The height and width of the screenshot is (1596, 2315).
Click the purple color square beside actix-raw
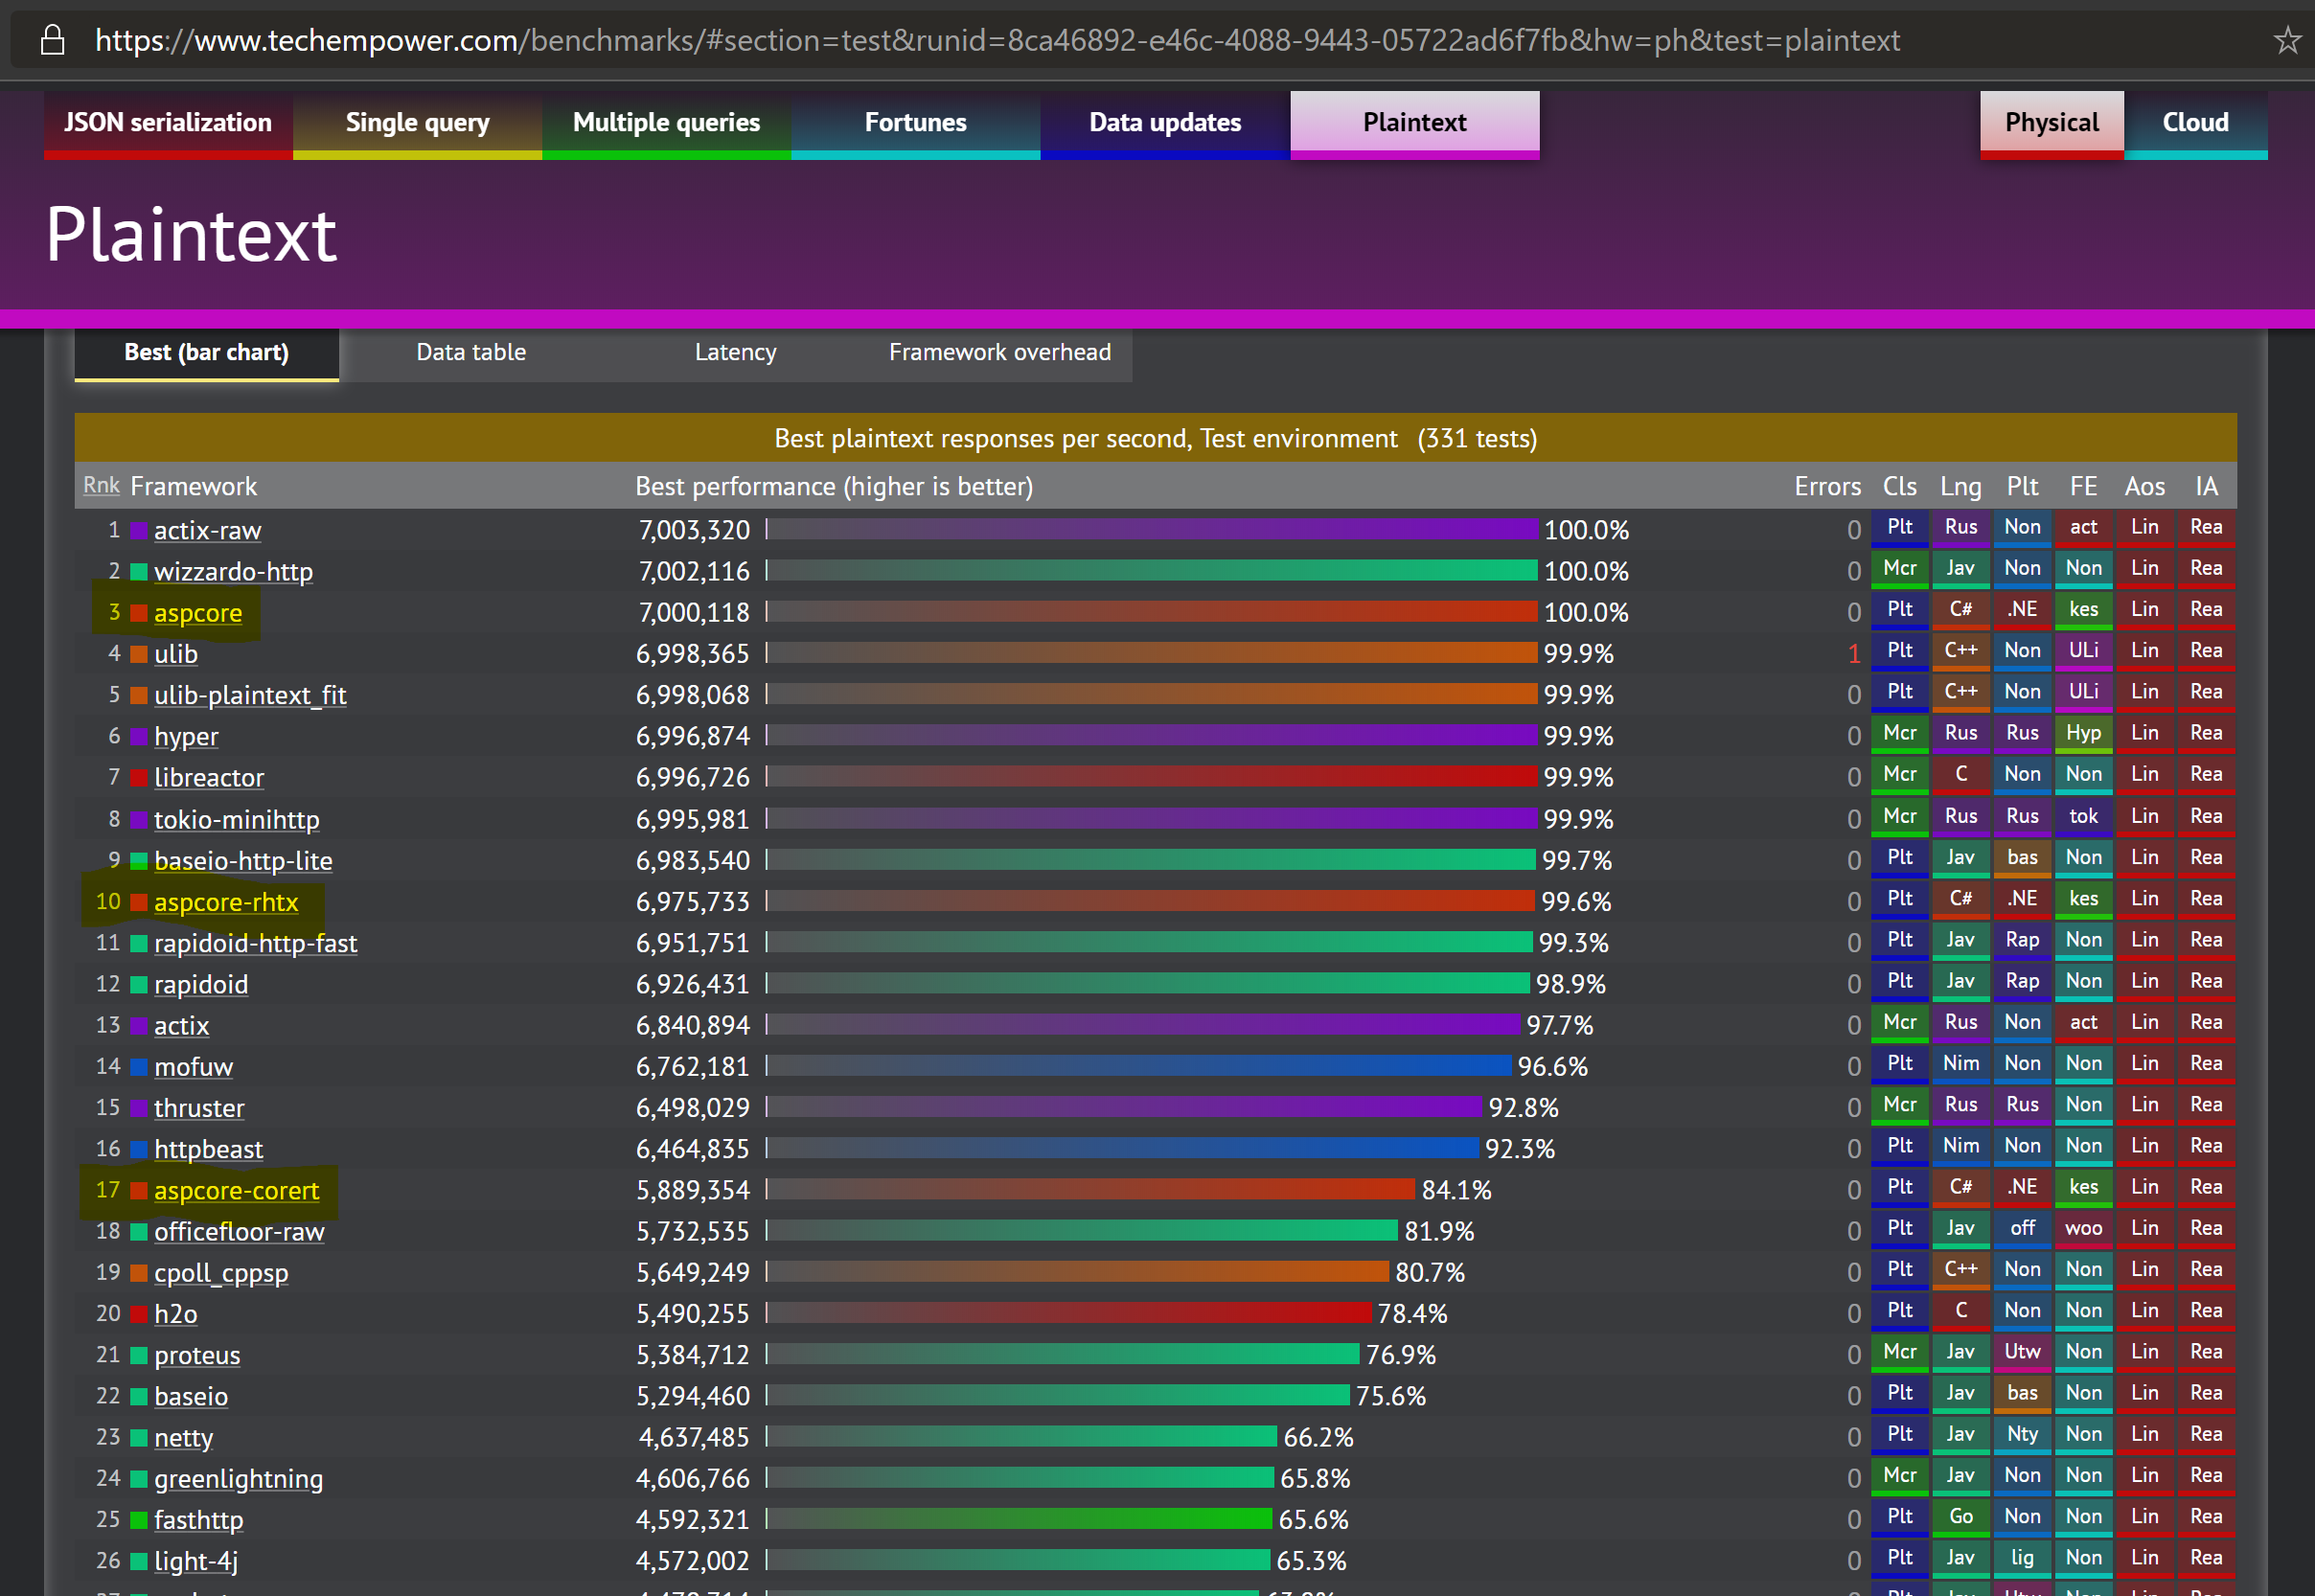pyautogui.click(x=139, y=530)
